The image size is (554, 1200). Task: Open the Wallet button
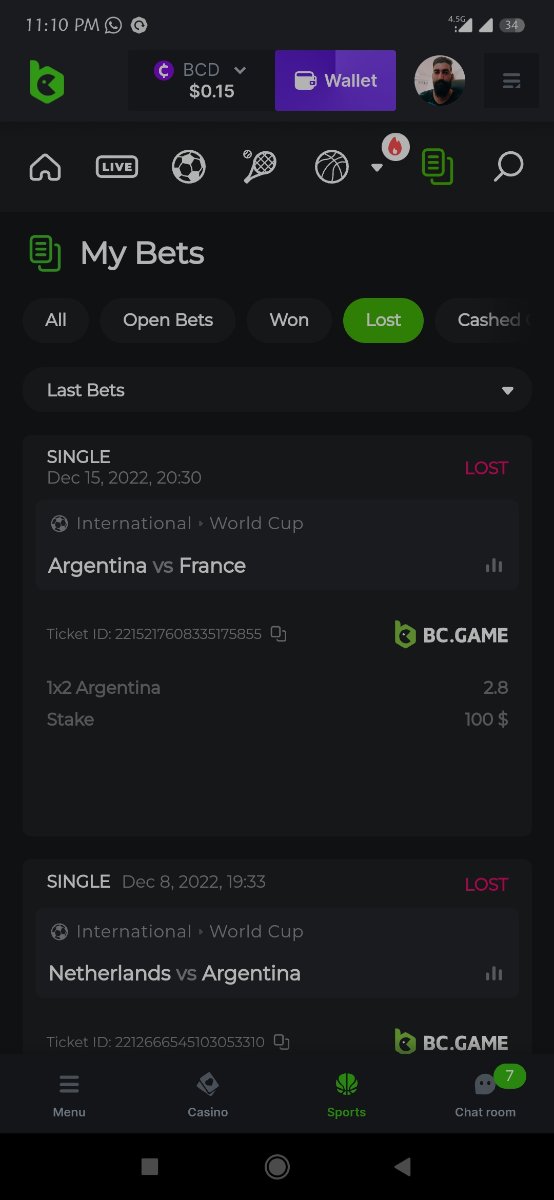(x=336, y=81)
